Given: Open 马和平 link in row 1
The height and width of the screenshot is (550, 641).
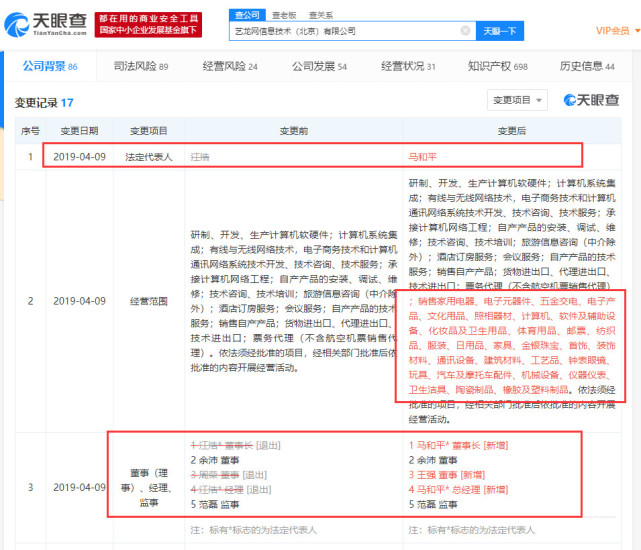Looking at the screenshot, I should click(x=422, y=157).
